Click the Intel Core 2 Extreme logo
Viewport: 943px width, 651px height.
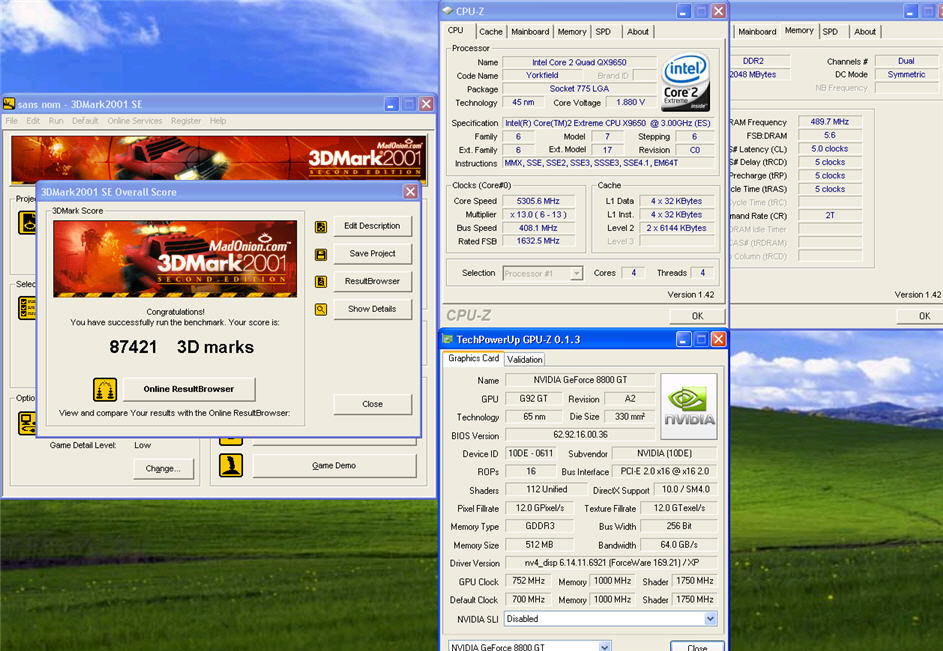[x=686, y=83]
